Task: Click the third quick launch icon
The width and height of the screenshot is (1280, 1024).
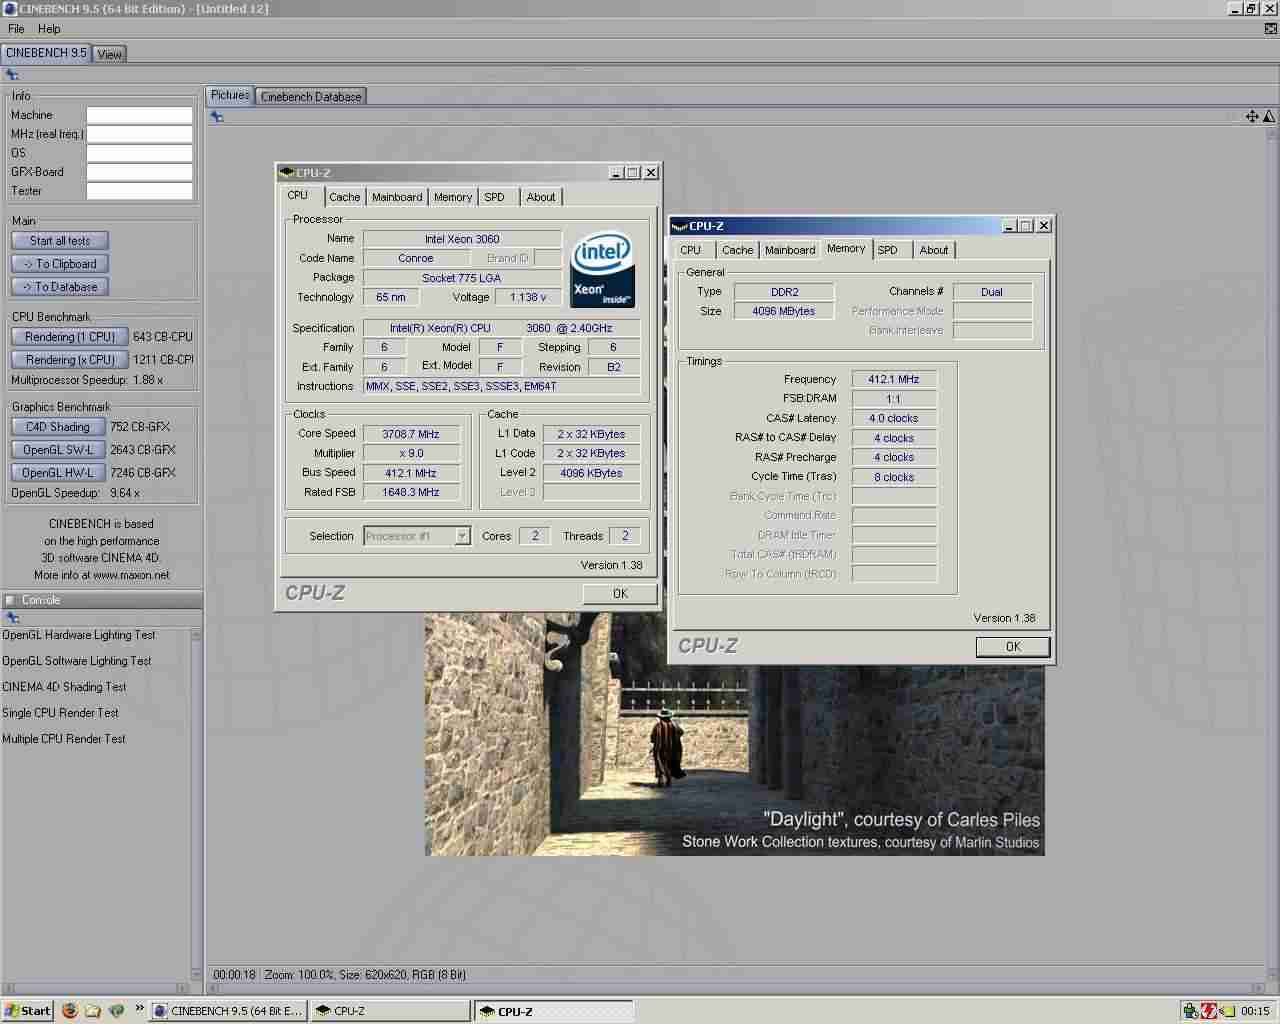Action: click(x=117, y=1010)
